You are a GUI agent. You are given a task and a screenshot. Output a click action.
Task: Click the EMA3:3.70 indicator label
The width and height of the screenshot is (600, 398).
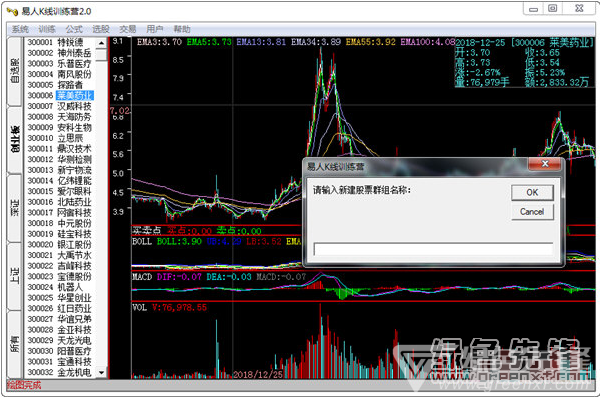coord(160,42)
